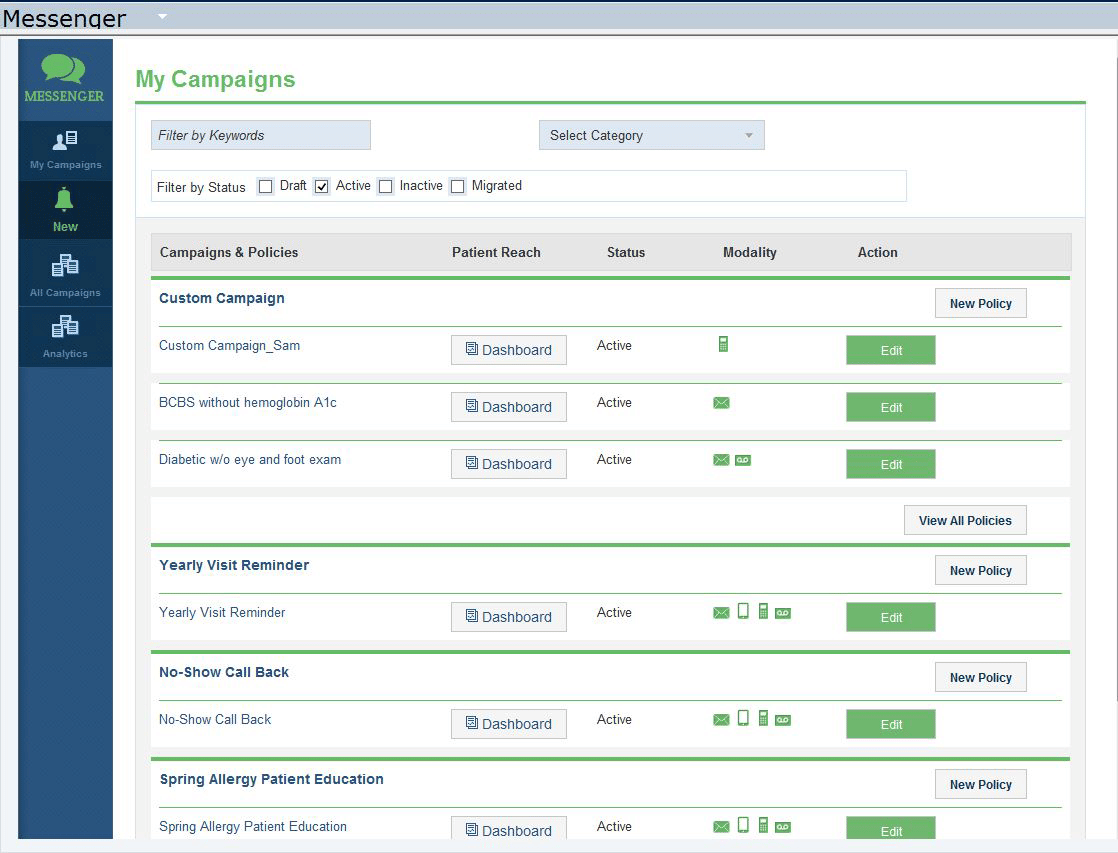The width and height of the screenshot is (1118, 853).
Task: Click the Modality column header
Action: point(749,252)
